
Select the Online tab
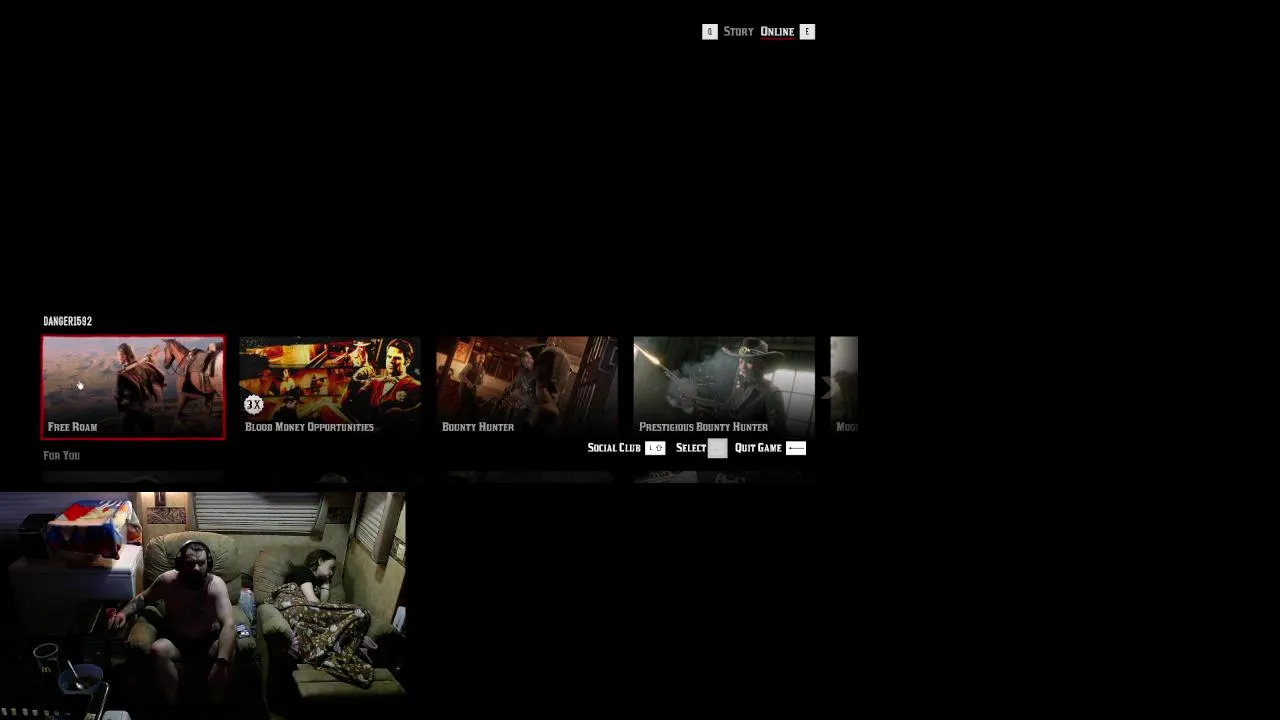pyautogui.click(x=777, y=32)
